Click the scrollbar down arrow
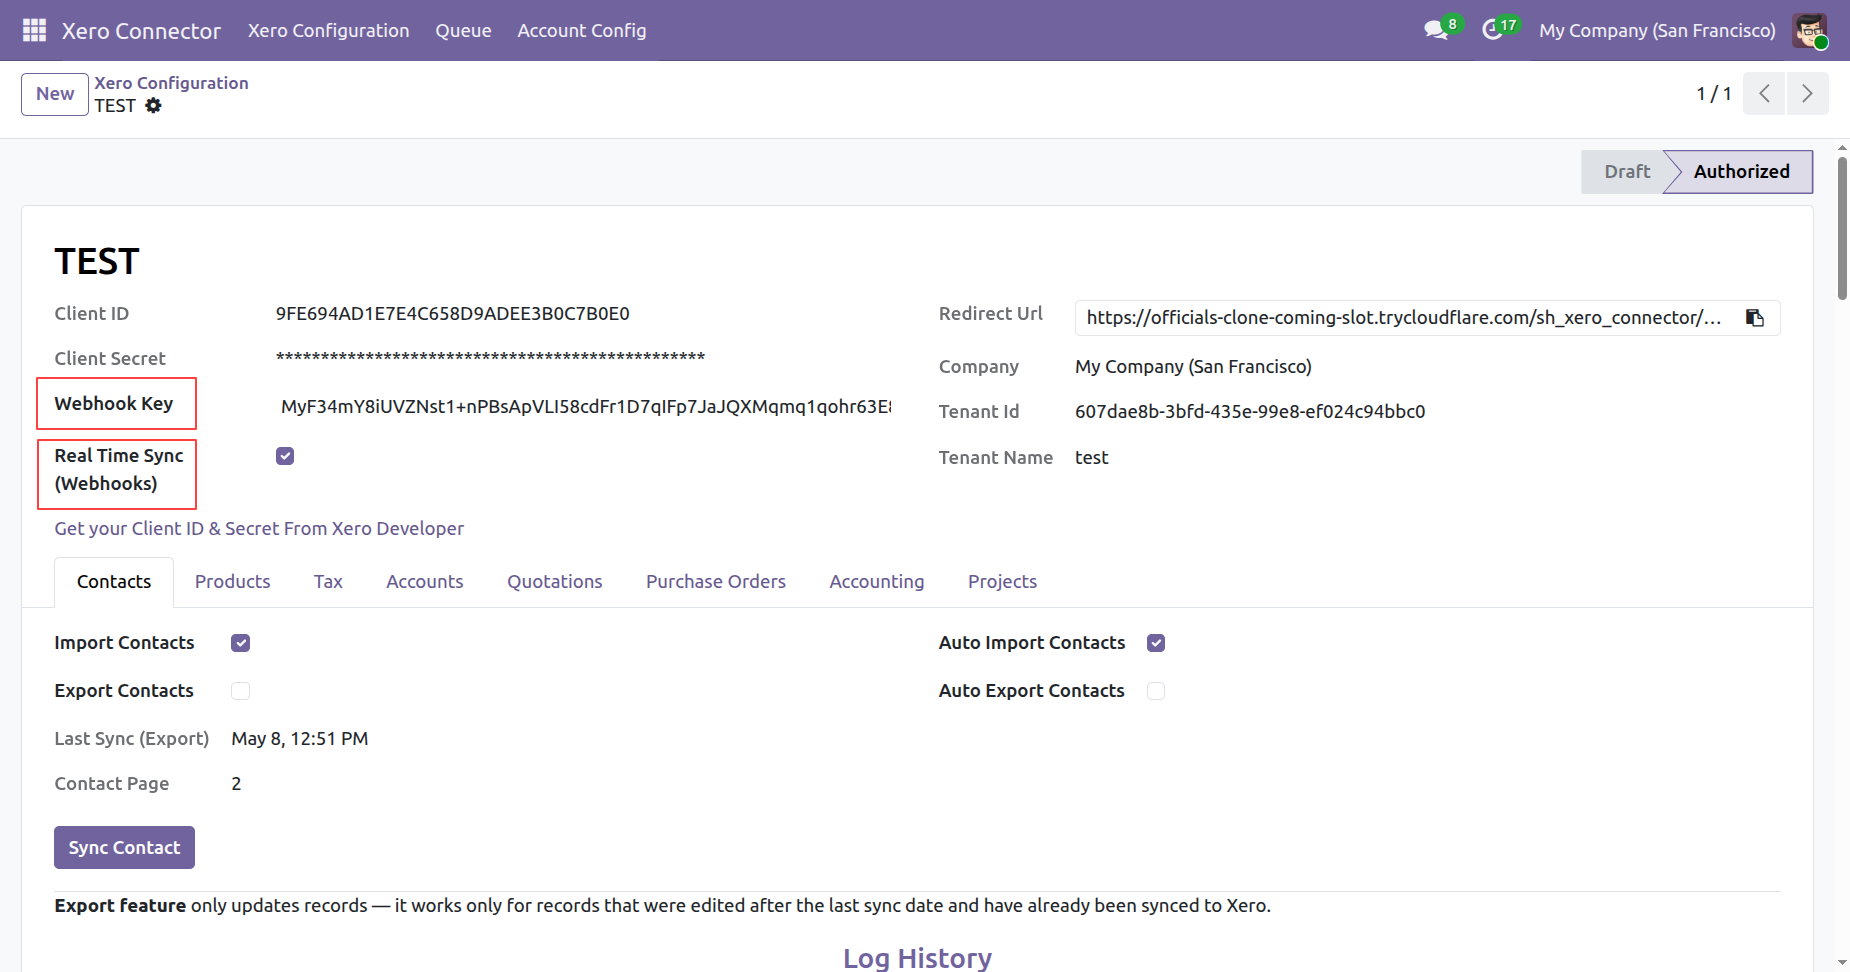Image resolution: width=1850 pixels, height=972 pixels. (x=1842, y=963)
